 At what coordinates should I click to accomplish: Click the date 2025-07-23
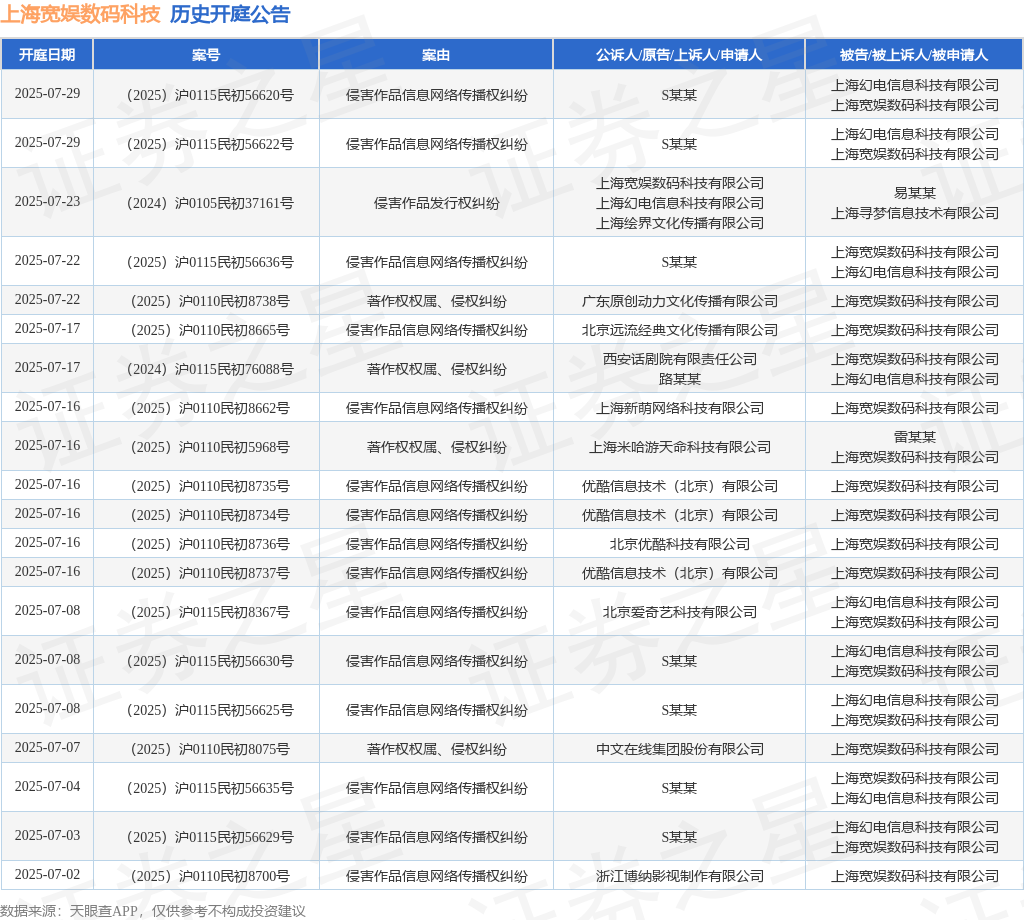tap(47, 201)
